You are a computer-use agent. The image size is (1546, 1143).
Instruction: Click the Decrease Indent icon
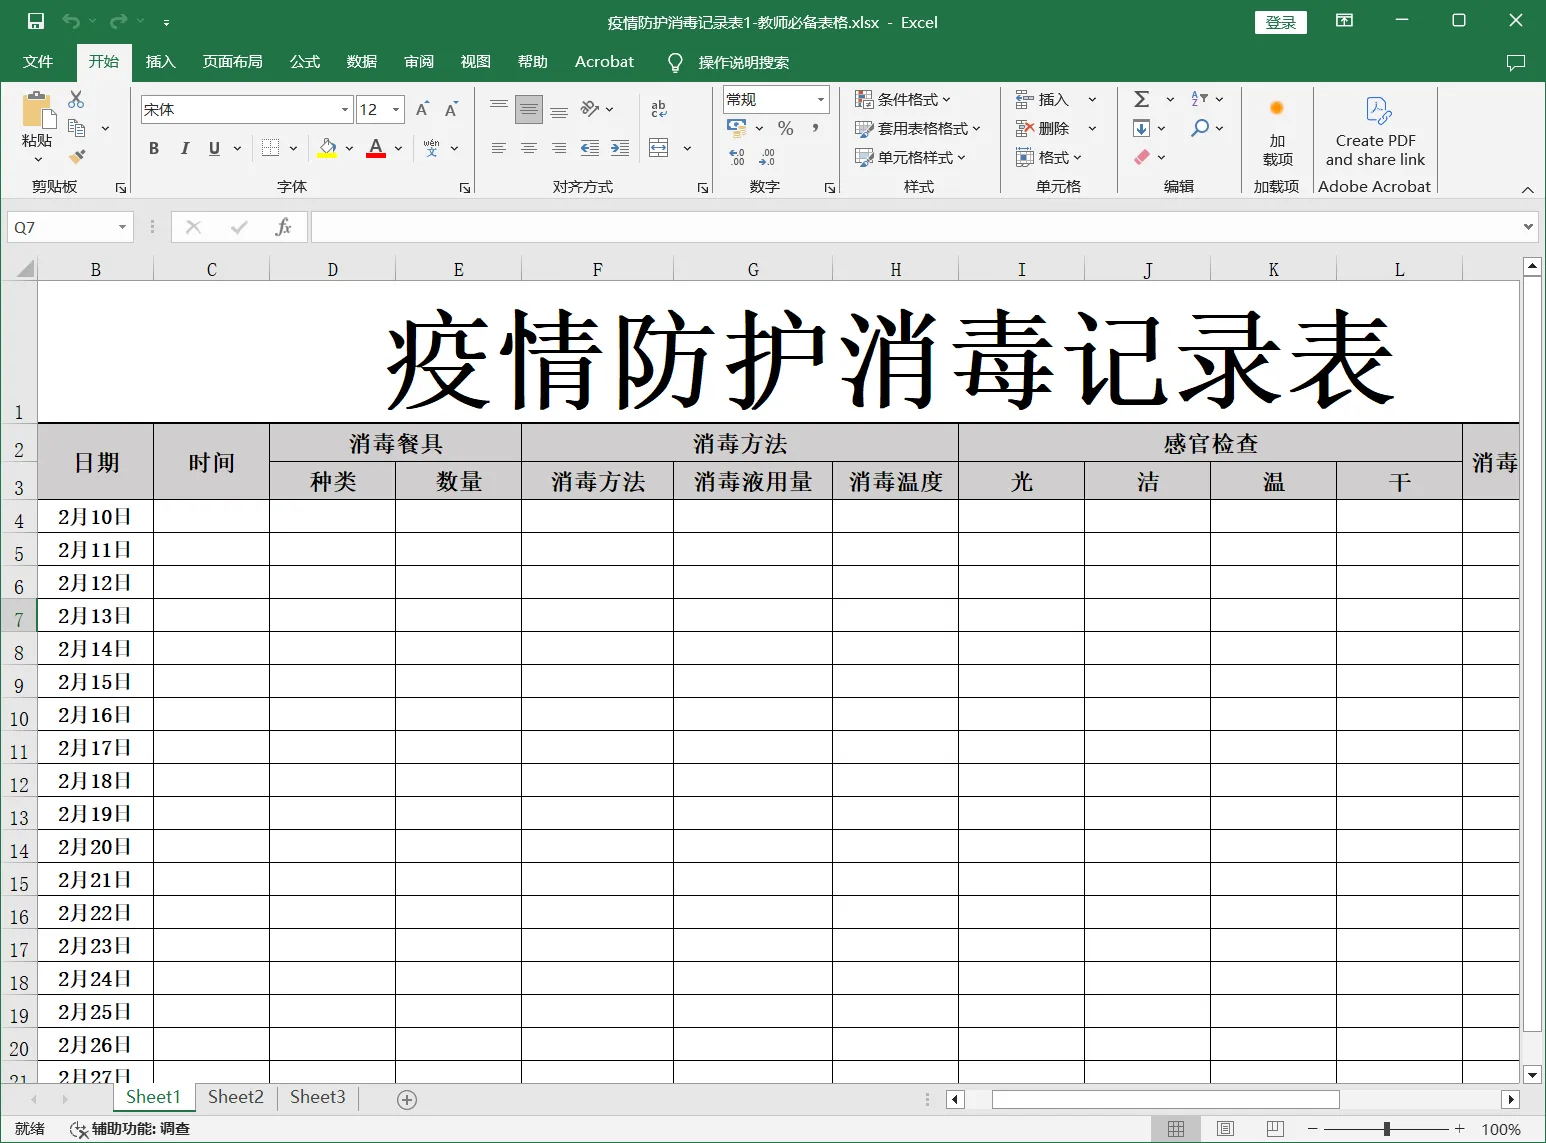point(590,148)
